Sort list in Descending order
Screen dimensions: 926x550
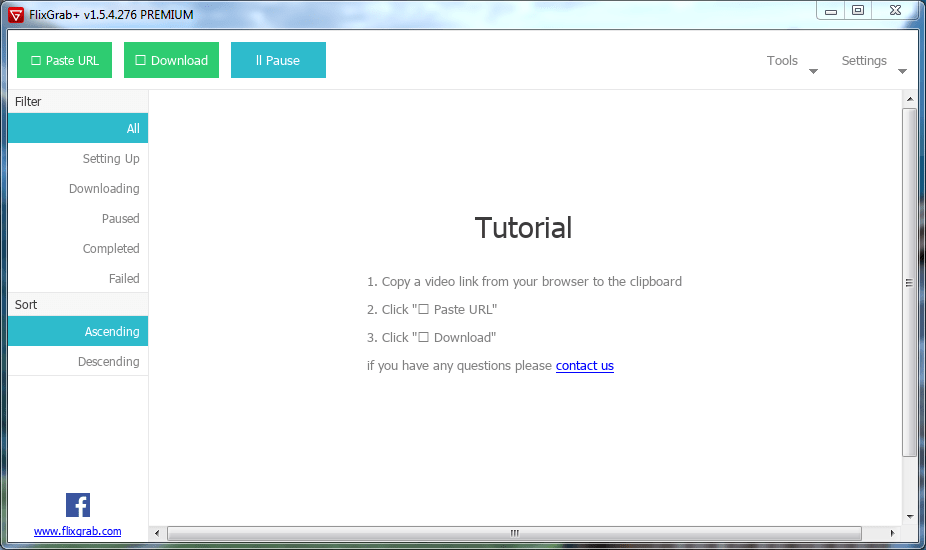(78, 362)
